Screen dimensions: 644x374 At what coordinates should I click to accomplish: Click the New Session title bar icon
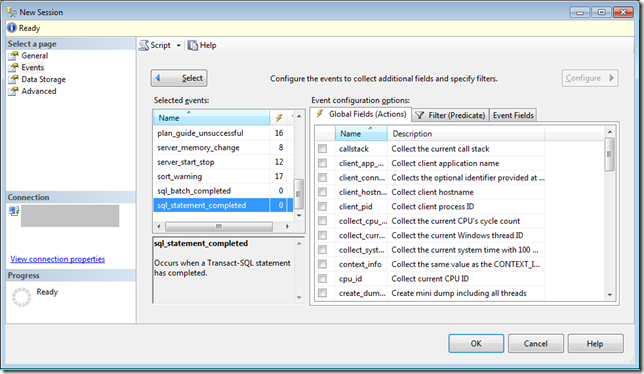pos(12,12)
